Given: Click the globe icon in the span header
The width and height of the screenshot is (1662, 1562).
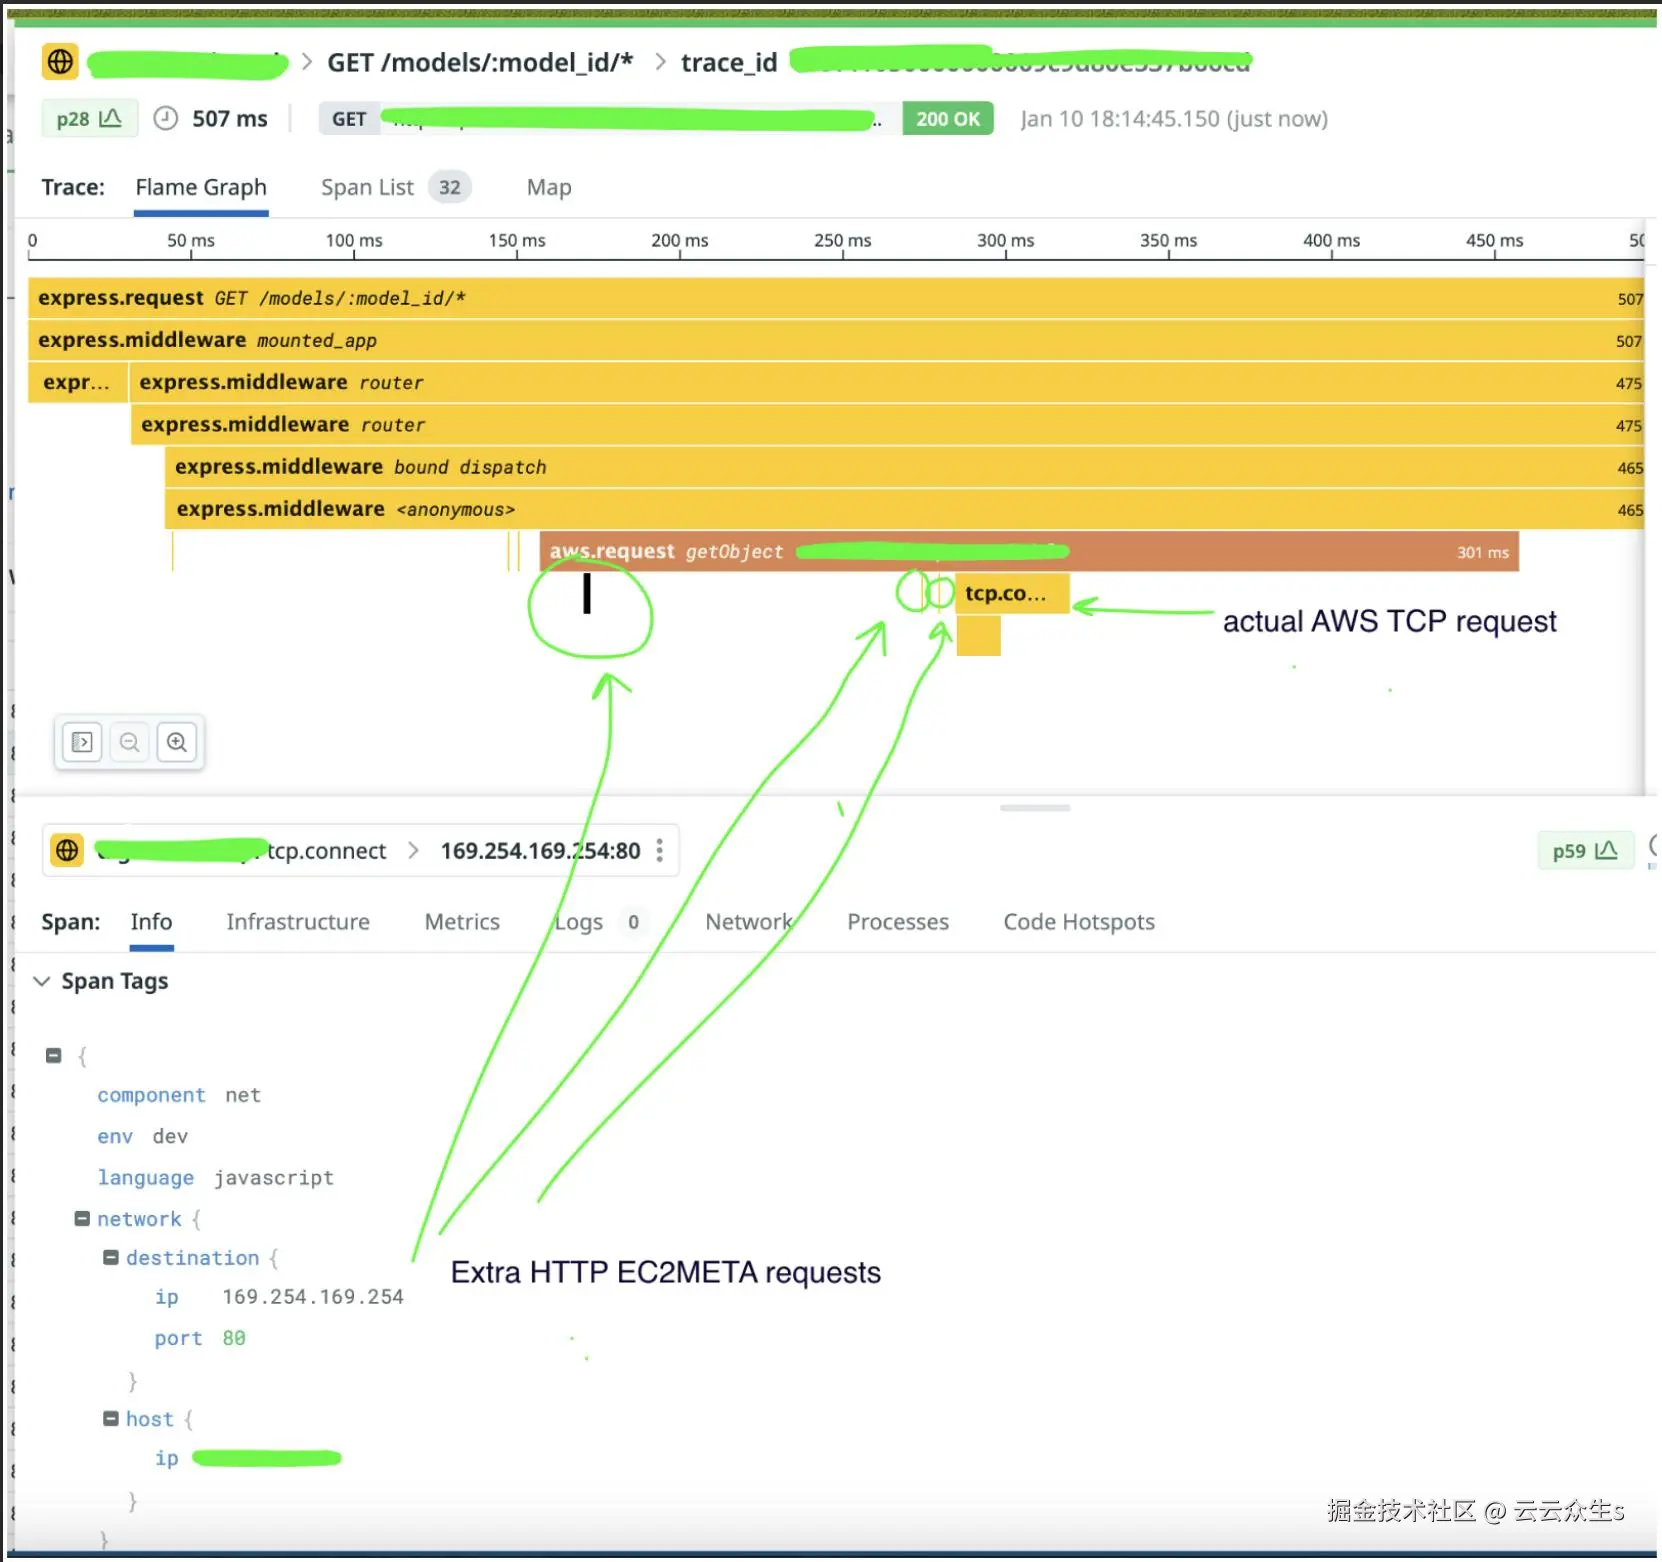Looking at the screenshot, I should (67, 850).
